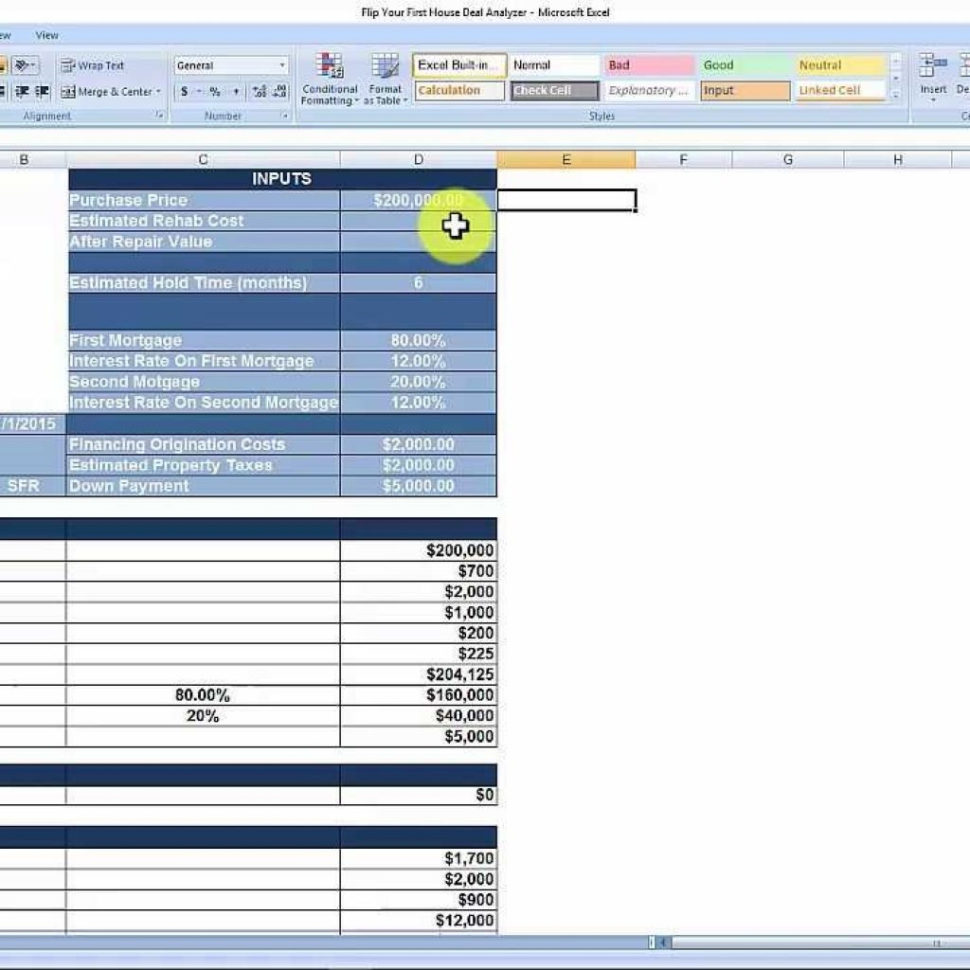Open Format as Table gallery
The width and height of the screenshot is (970, 970).
click(385, 79)
